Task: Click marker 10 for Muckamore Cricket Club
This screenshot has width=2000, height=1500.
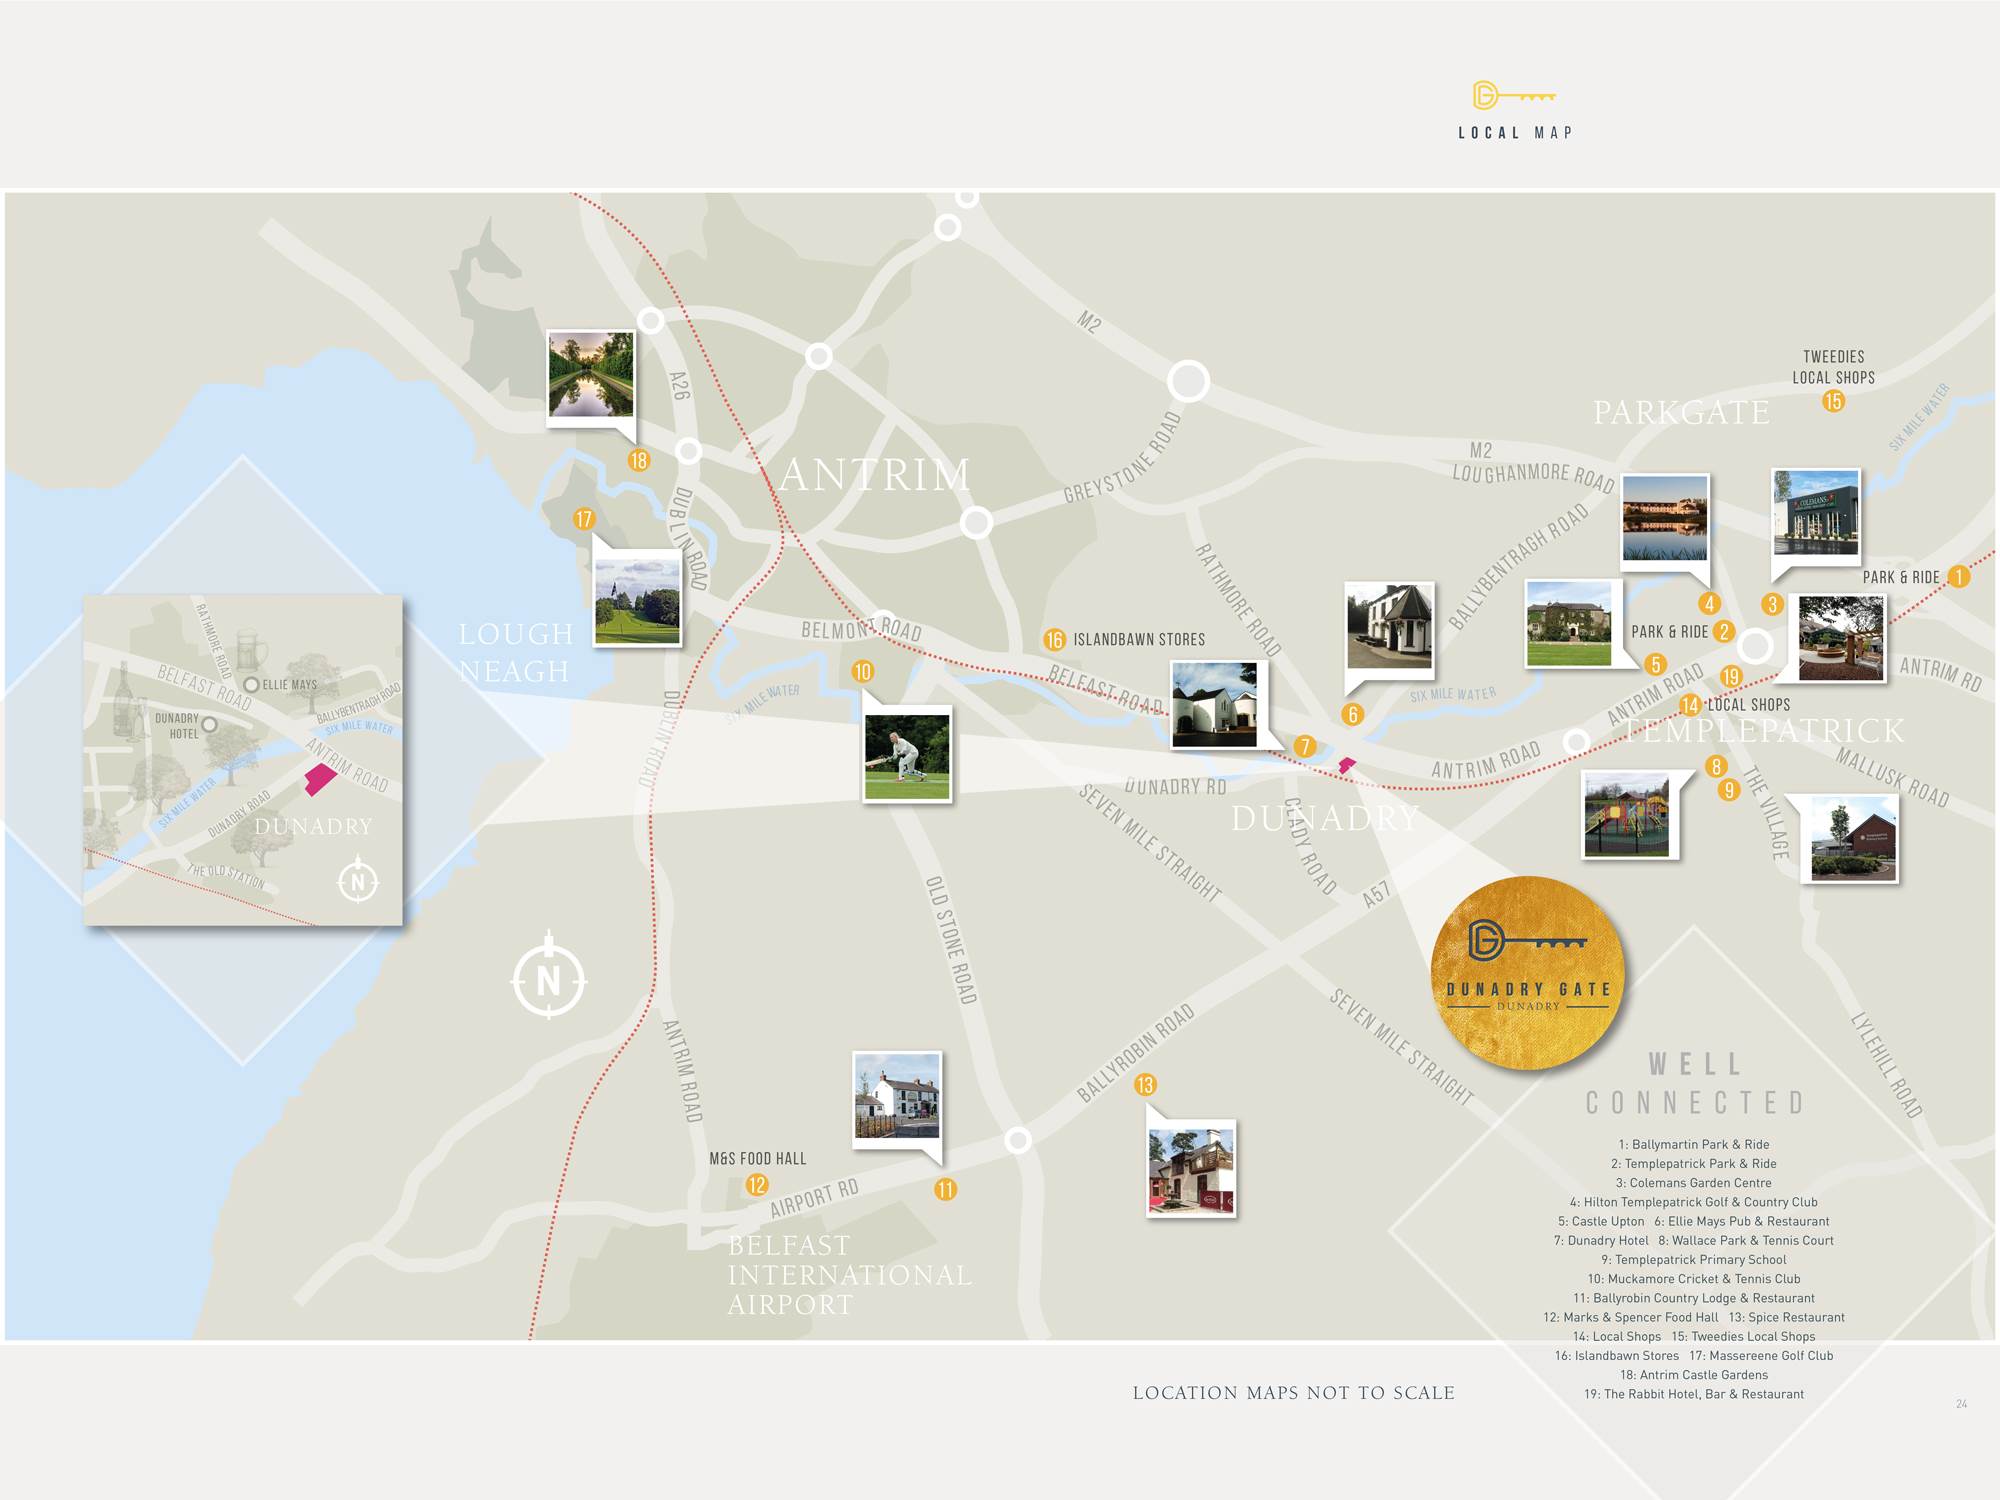Action: 863,672
